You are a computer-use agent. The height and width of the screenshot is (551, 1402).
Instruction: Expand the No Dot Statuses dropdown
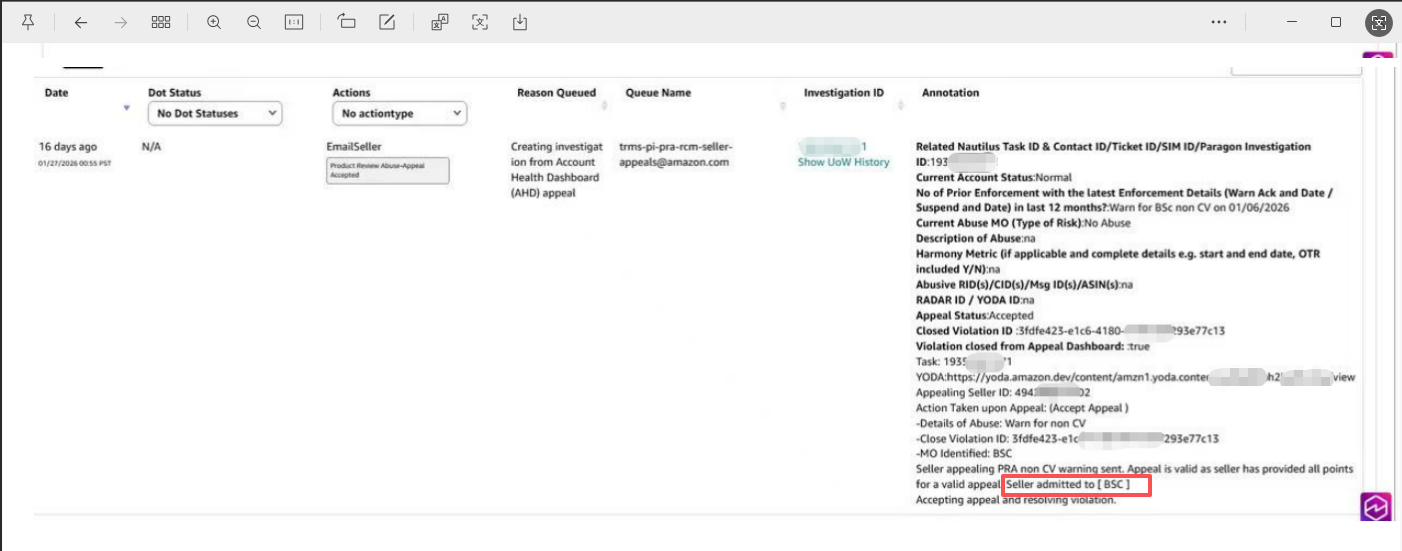[x=215, y=114]
